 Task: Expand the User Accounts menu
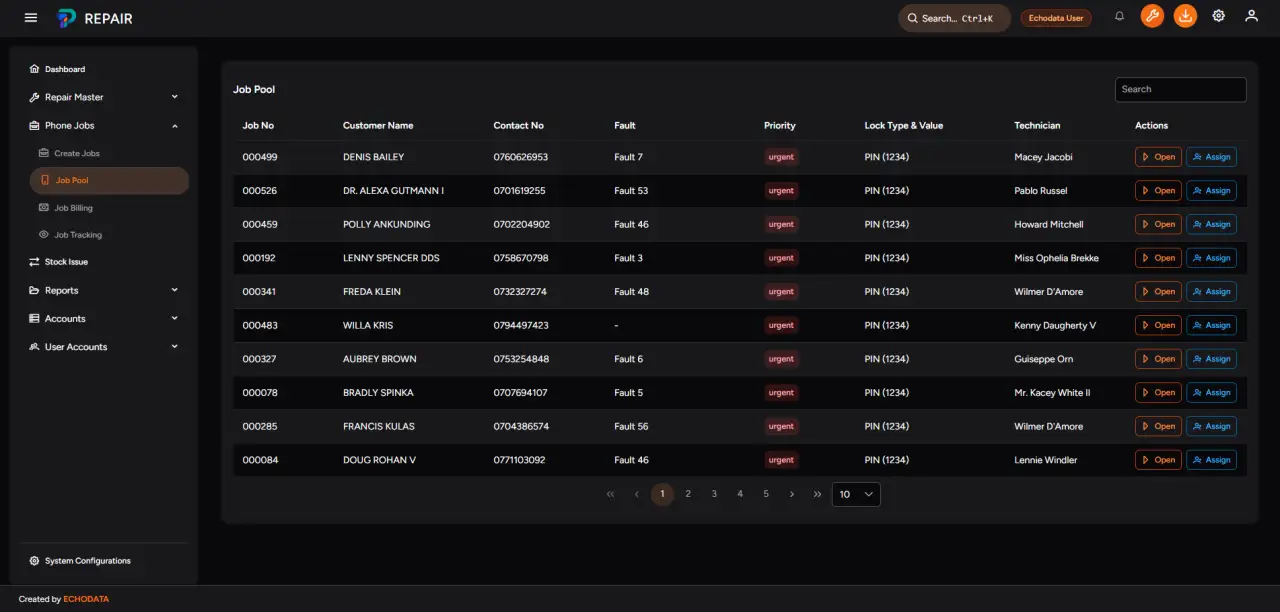[104, 347]
